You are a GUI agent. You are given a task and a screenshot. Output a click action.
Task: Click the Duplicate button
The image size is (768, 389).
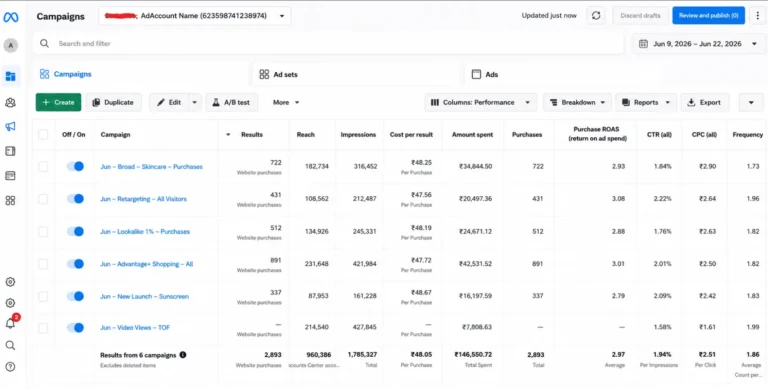114,102
